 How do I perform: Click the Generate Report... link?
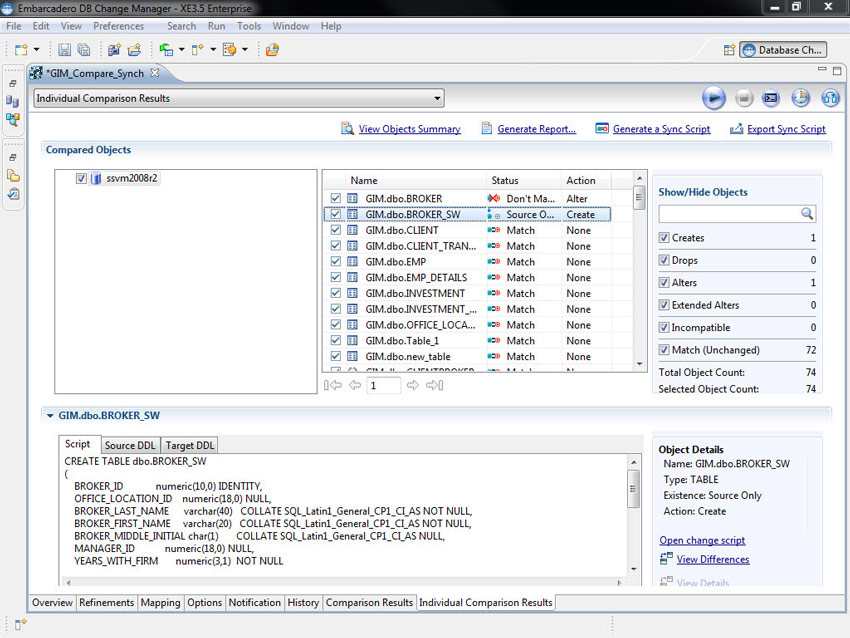pos(537,129)
